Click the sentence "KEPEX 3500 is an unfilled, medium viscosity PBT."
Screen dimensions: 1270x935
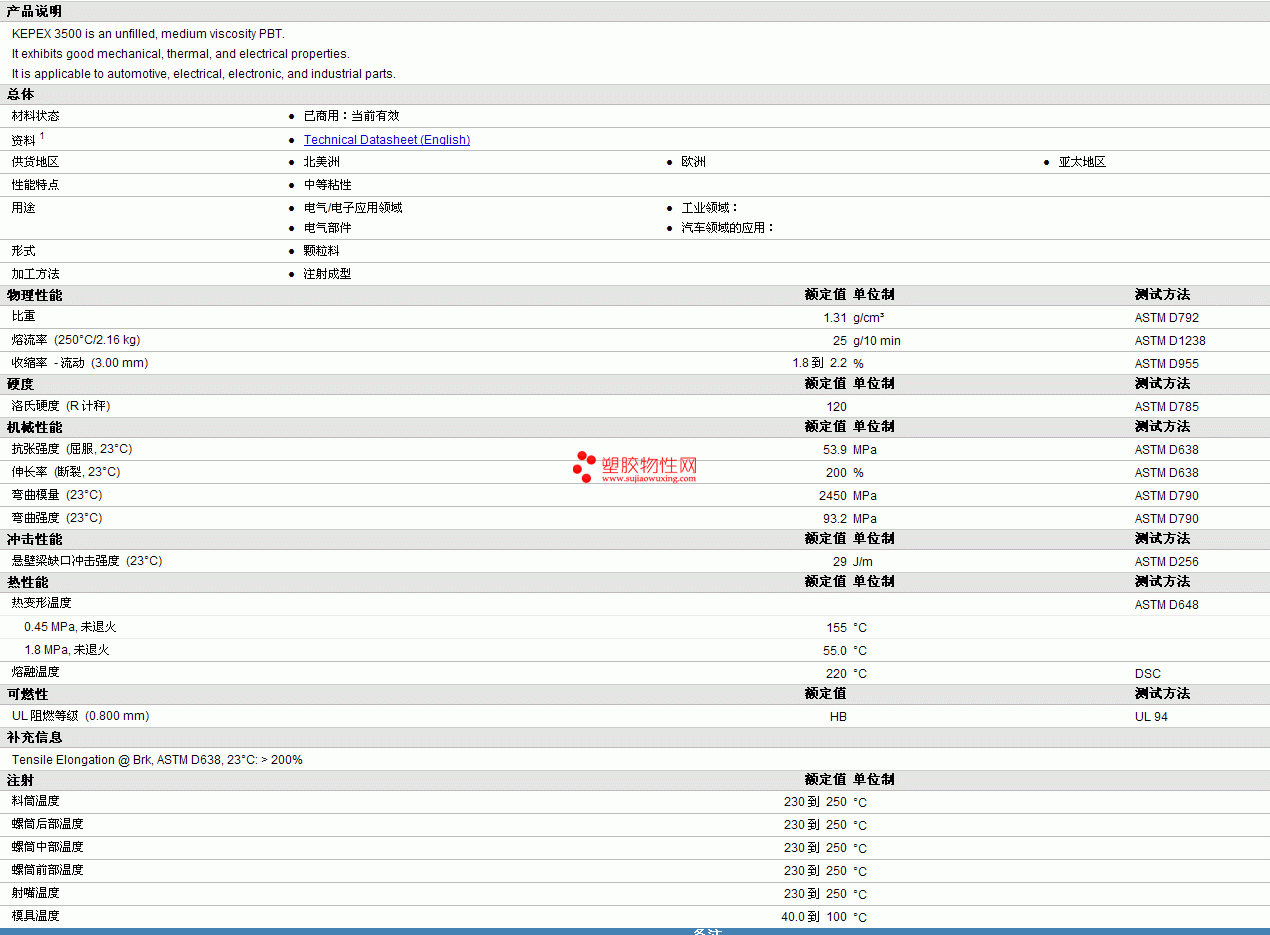point(148,34)
